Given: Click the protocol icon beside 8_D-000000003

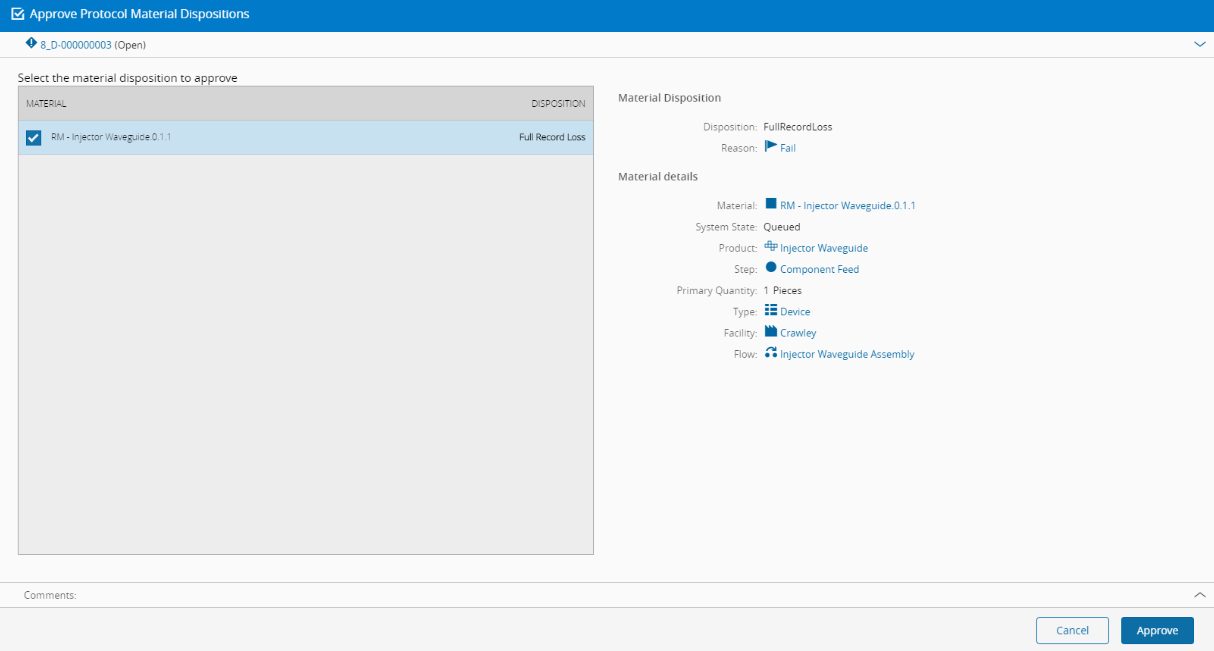Looking at the screenshot, I should click(31, 44).
